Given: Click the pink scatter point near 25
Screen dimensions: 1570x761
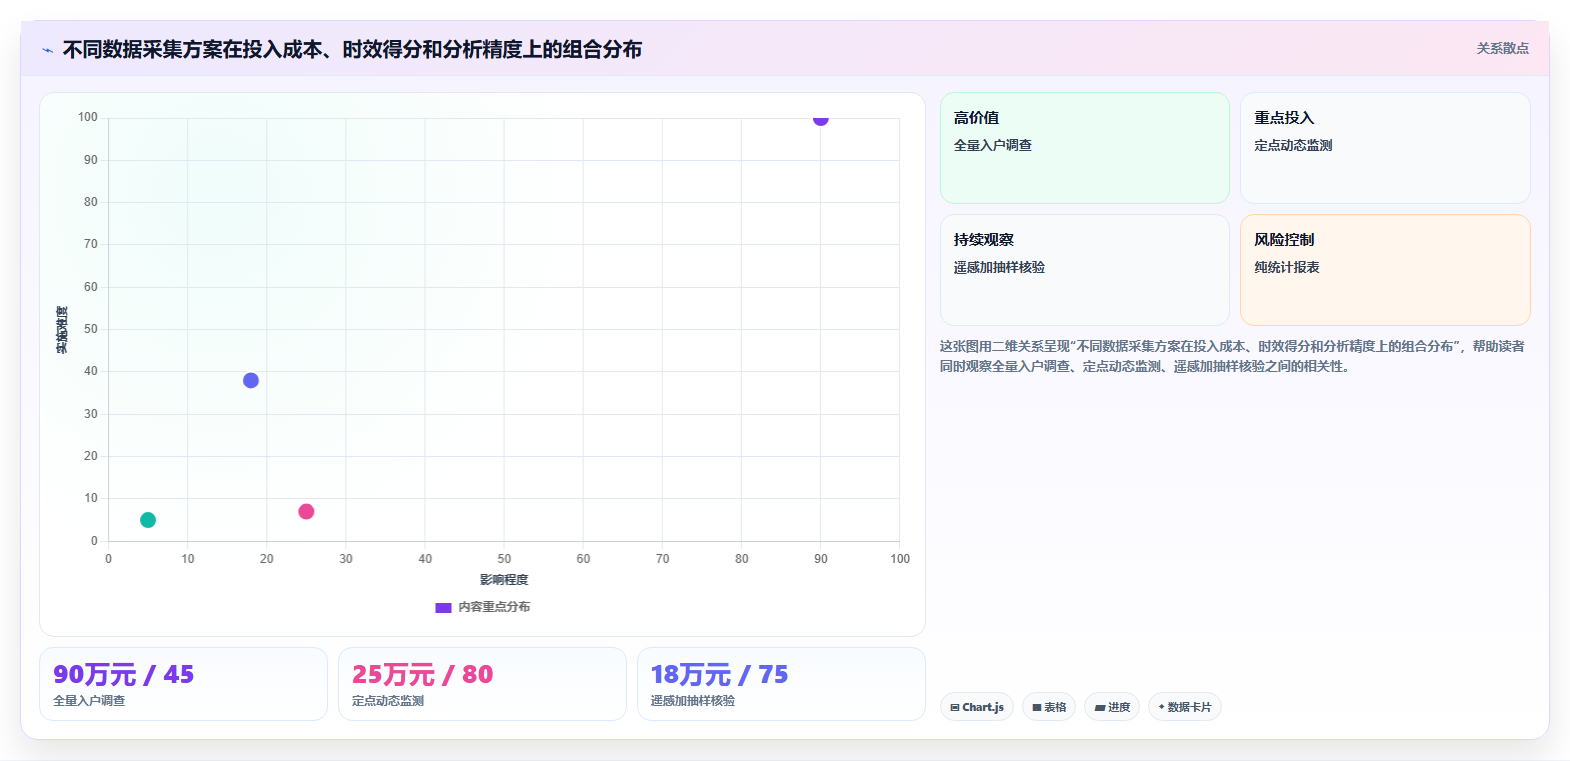Looking at the screenshot, I should coord(306,511).
